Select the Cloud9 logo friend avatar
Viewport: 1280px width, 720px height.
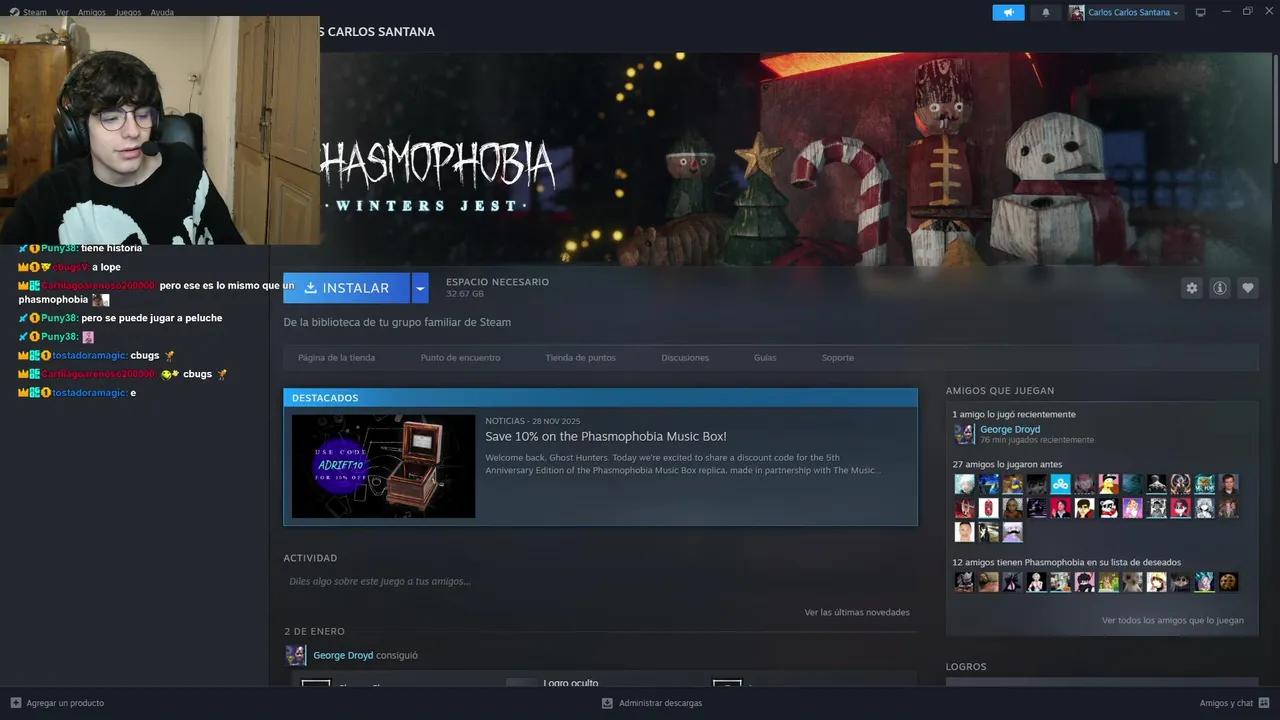click(x=1060, y=484)
